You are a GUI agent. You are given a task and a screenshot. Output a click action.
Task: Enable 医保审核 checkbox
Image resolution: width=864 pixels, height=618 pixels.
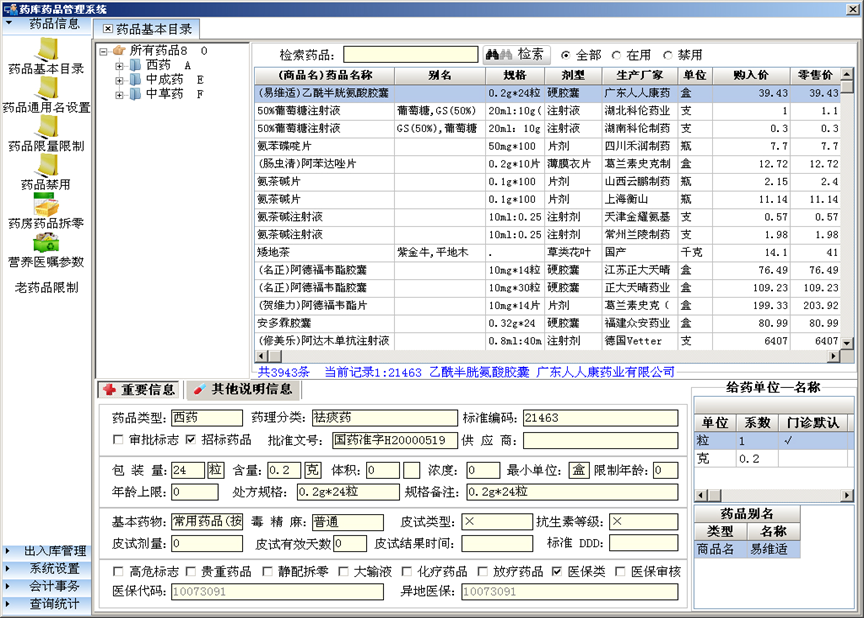tap(620, 571)
